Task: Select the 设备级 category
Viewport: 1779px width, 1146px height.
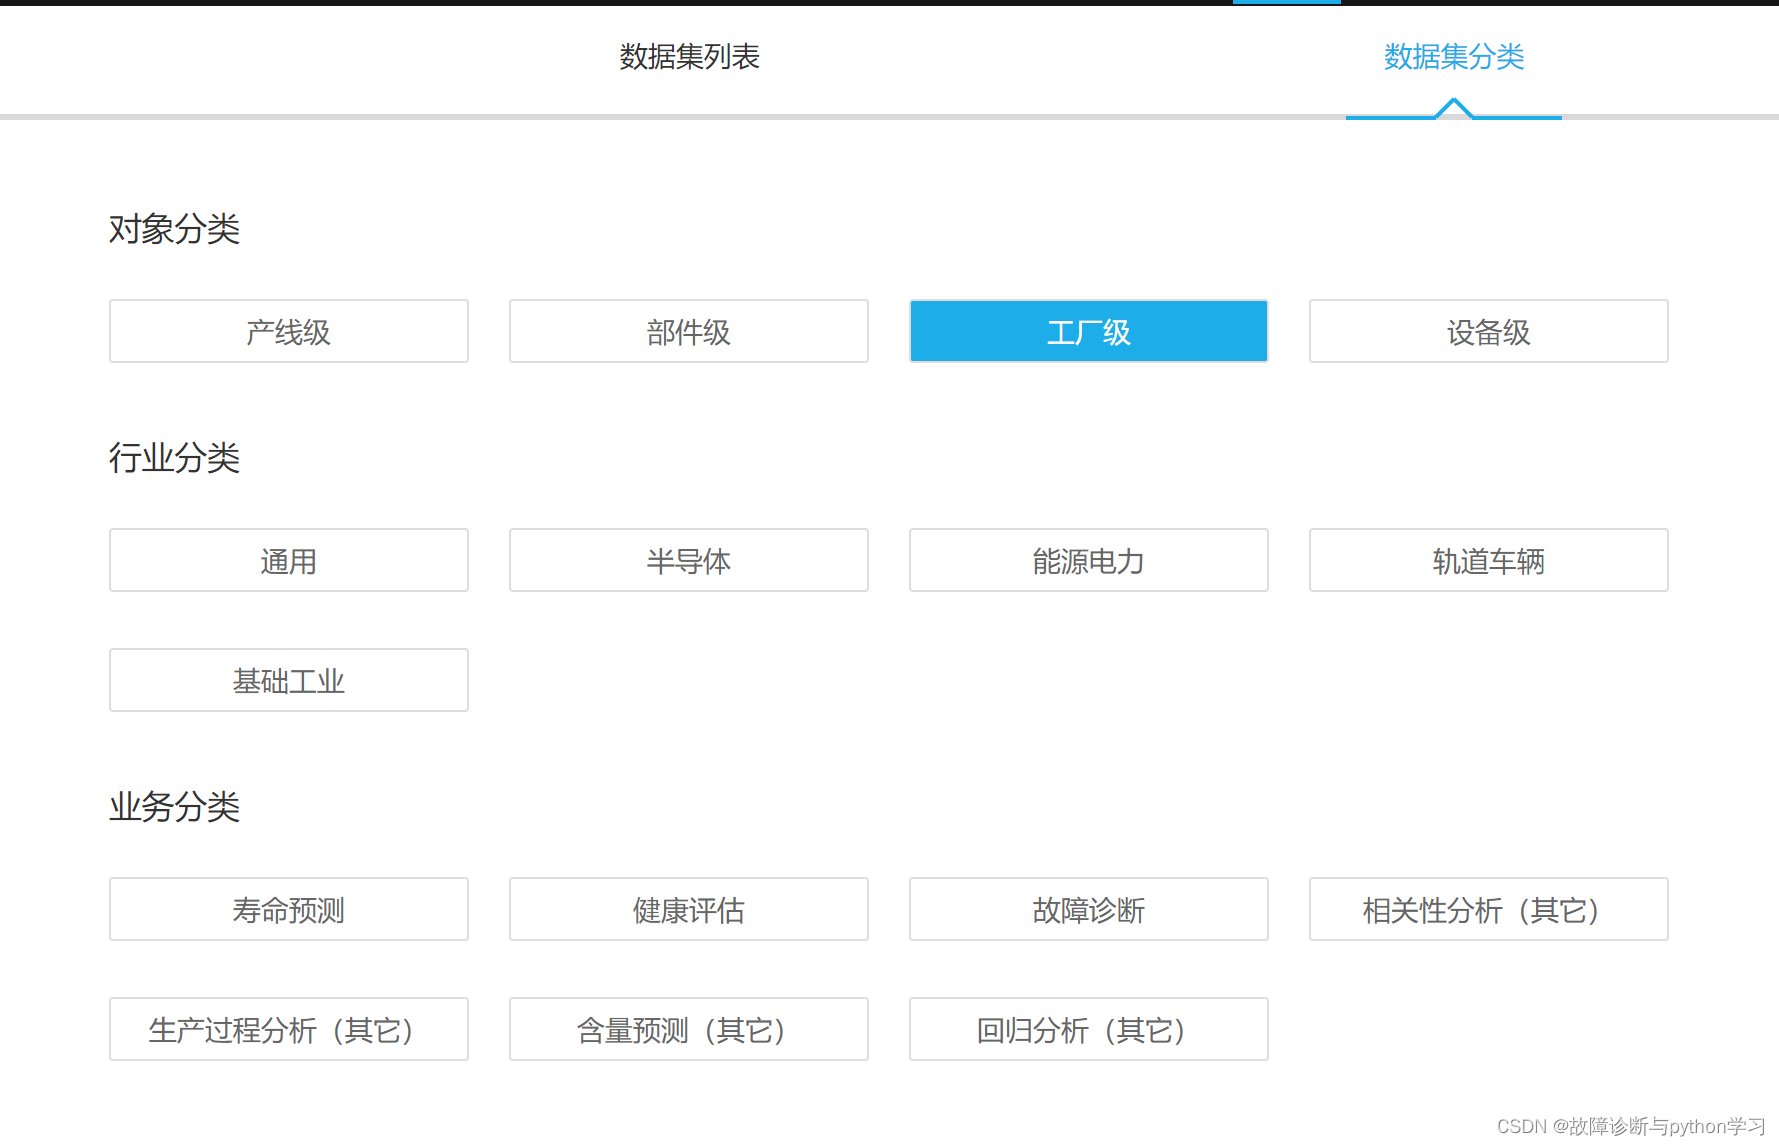Action: pos(1489,331)
